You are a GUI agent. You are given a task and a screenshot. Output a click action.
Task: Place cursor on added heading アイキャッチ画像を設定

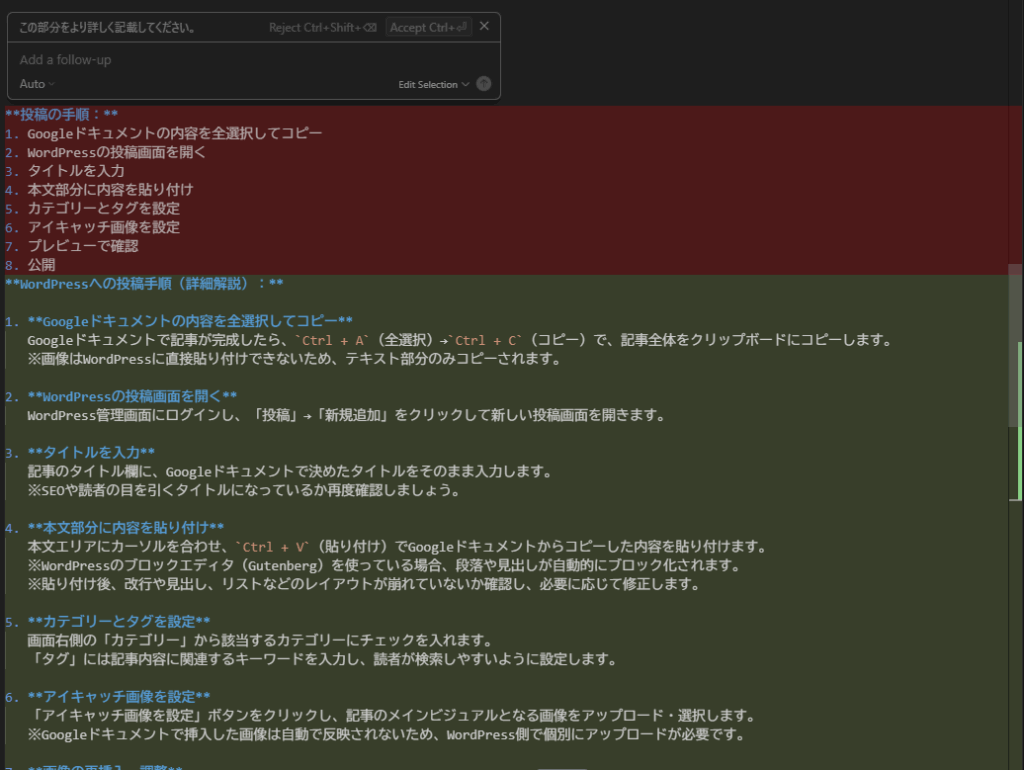pos(118,697)
